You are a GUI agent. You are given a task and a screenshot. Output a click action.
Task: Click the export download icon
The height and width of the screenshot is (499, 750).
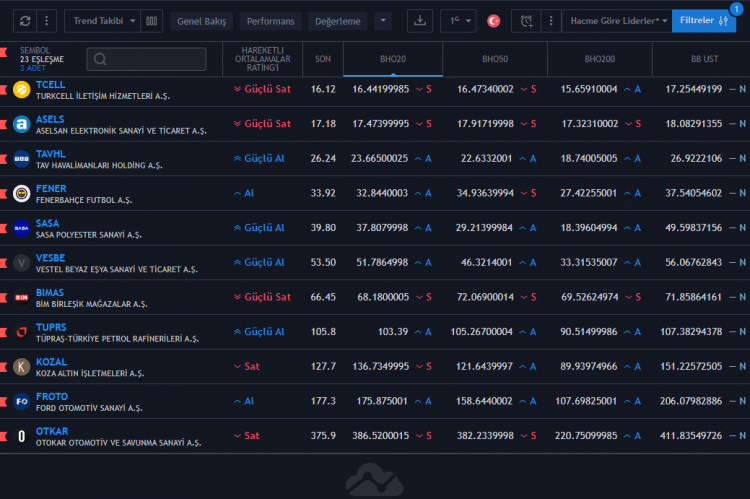(x=420, y=21)
